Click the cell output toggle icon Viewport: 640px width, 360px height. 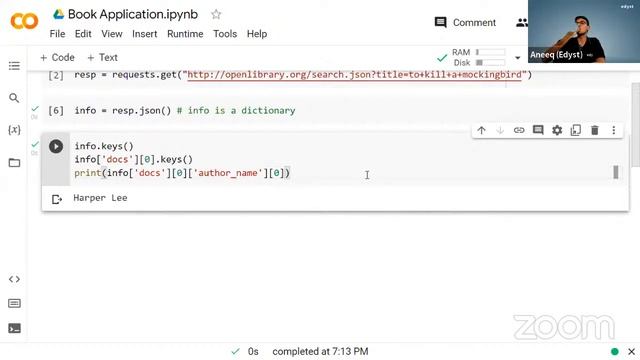[x=57, y=199]
